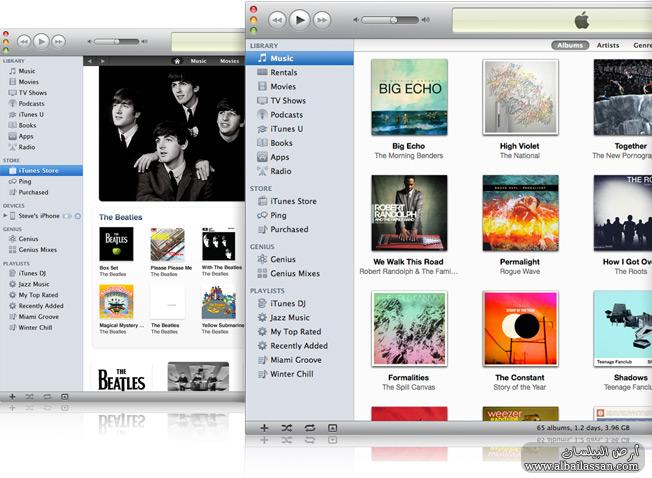Open Movies tab in store navigation bar
This screenshot has width=652, height=478.
[230, 61]
